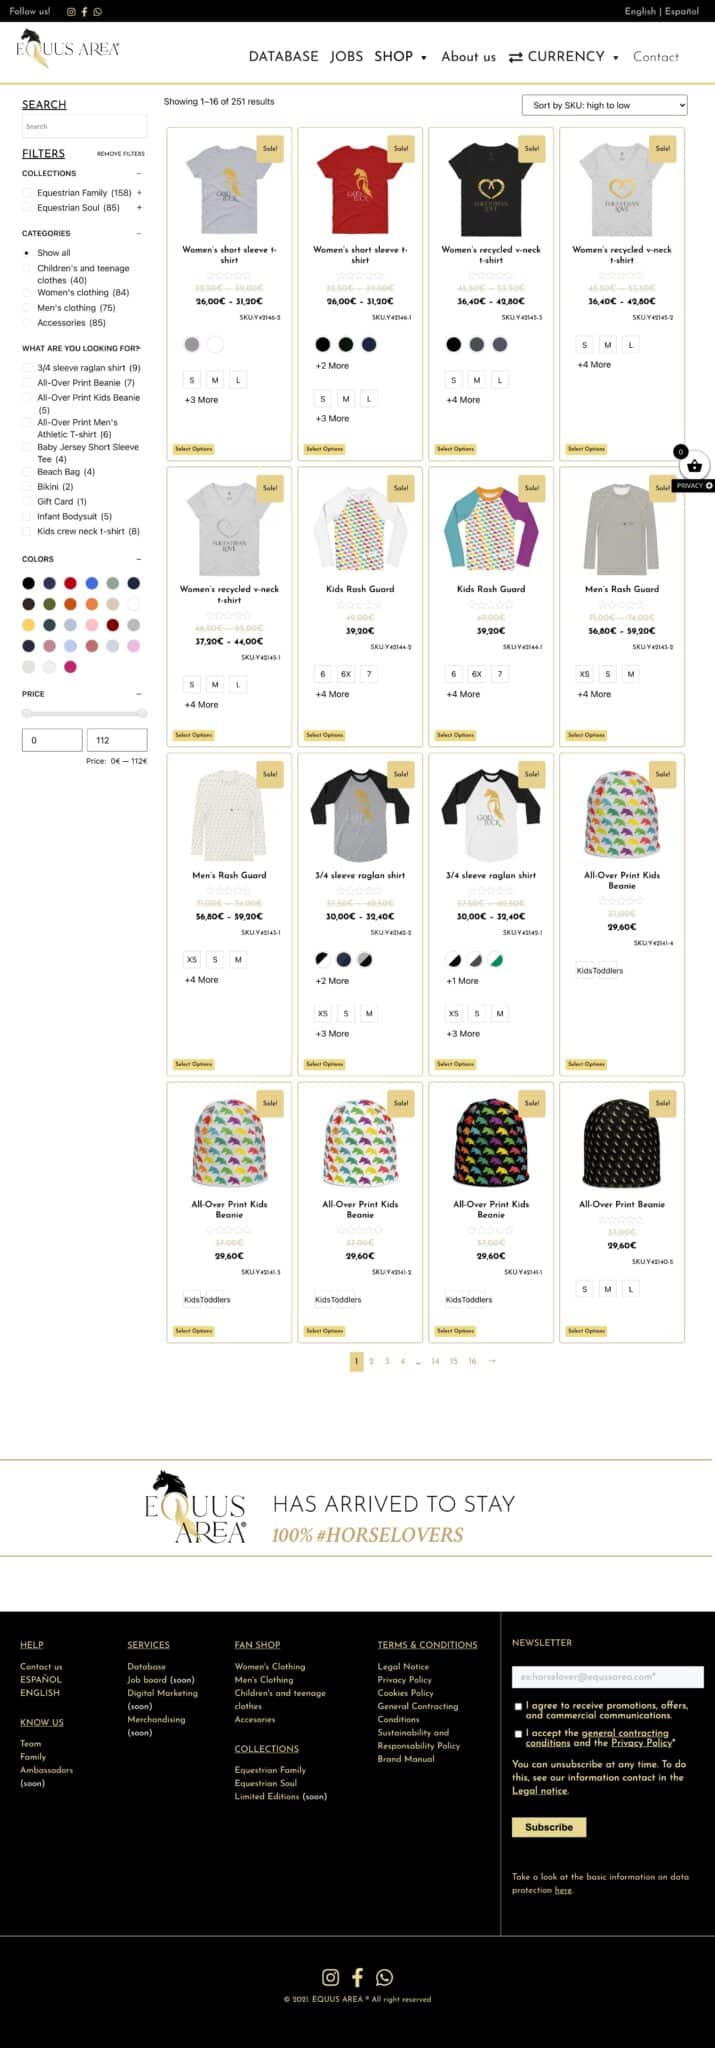715x2048 pixels.
Task: Open the Facebook icon in top bar
Action: [x=84, y=12]
